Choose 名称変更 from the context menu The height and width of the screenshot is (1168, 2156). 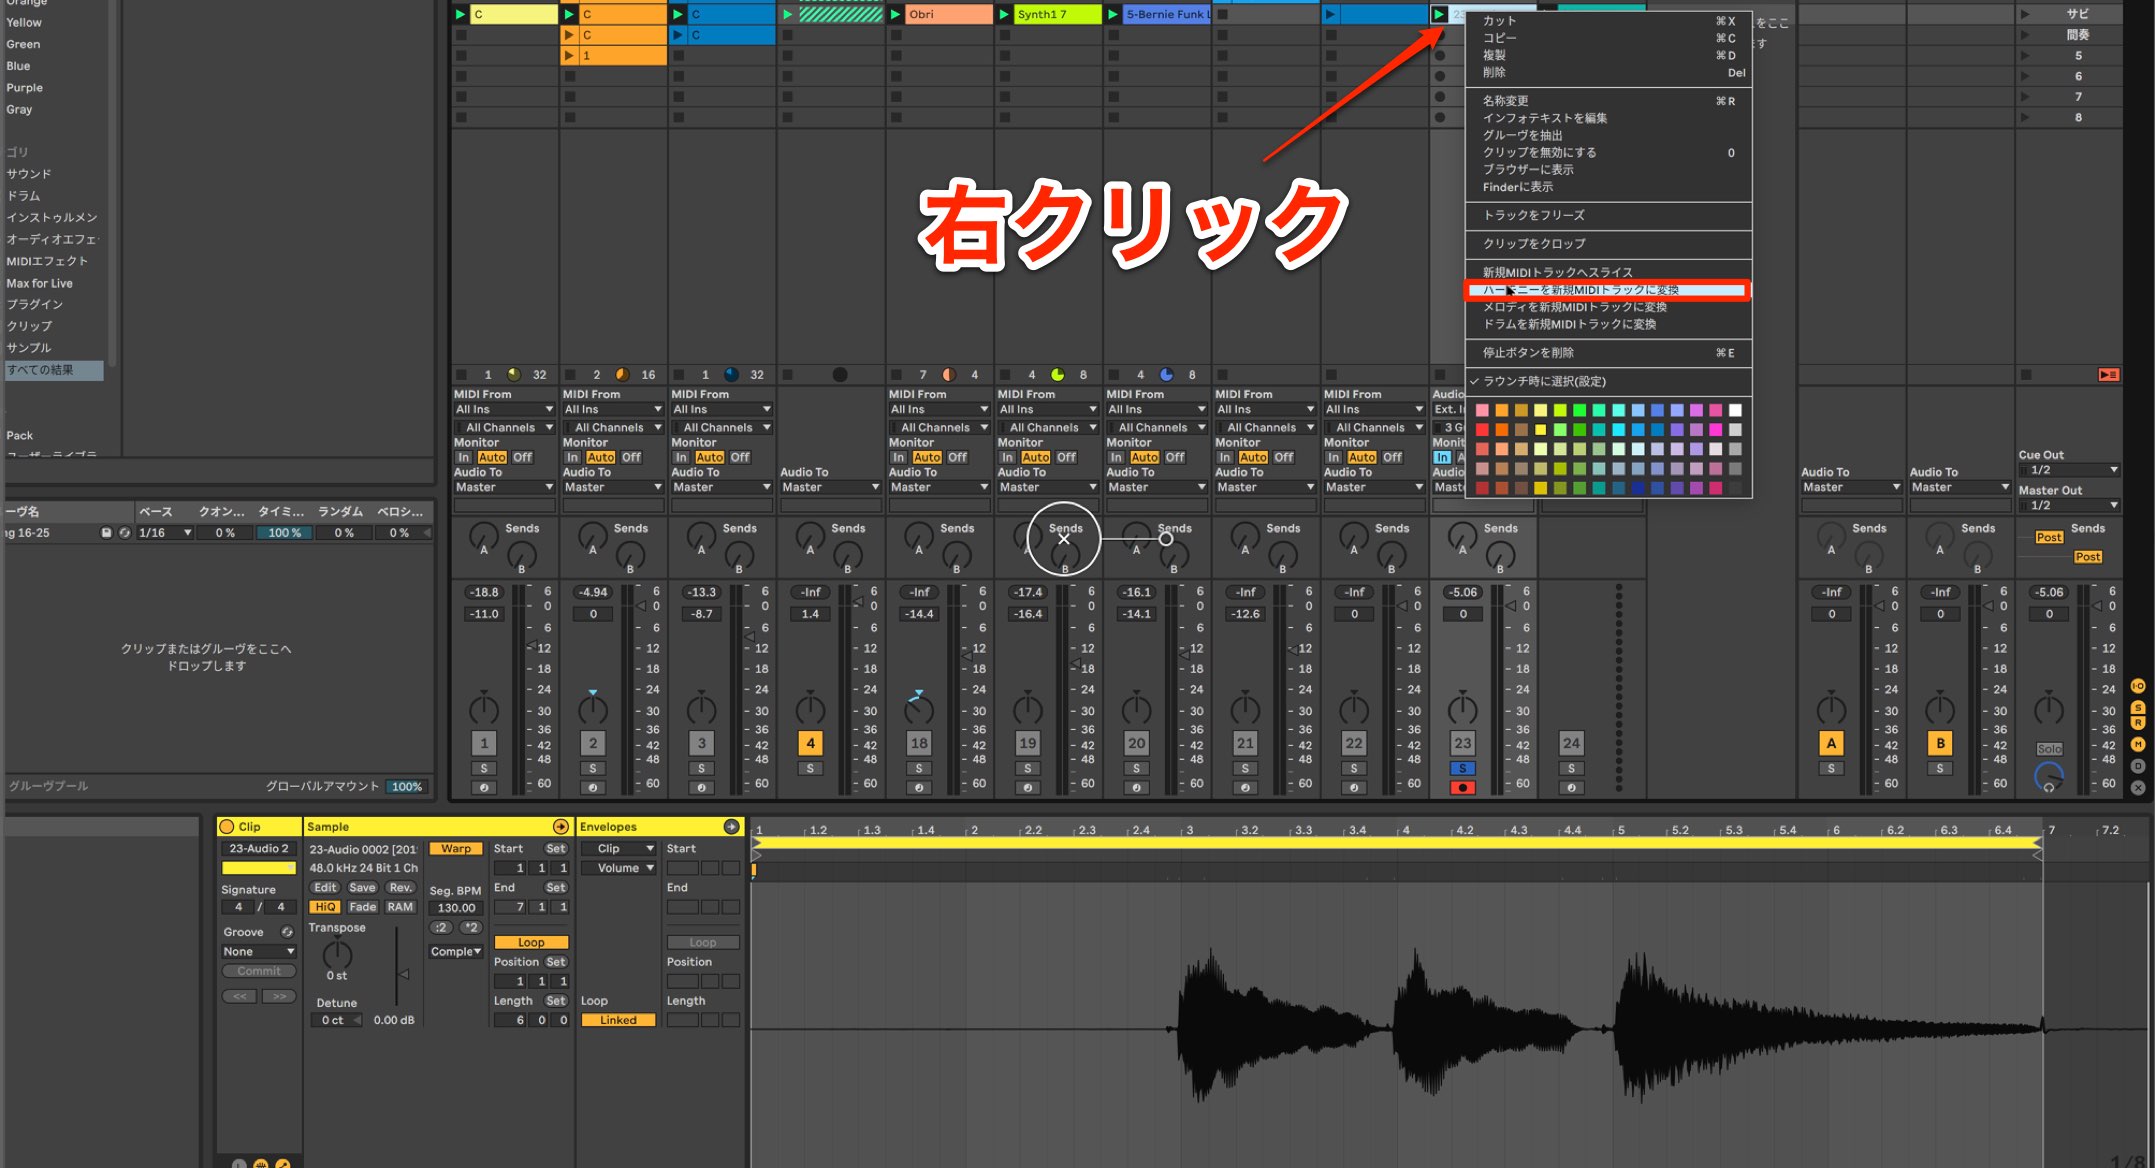(1608, 101)
